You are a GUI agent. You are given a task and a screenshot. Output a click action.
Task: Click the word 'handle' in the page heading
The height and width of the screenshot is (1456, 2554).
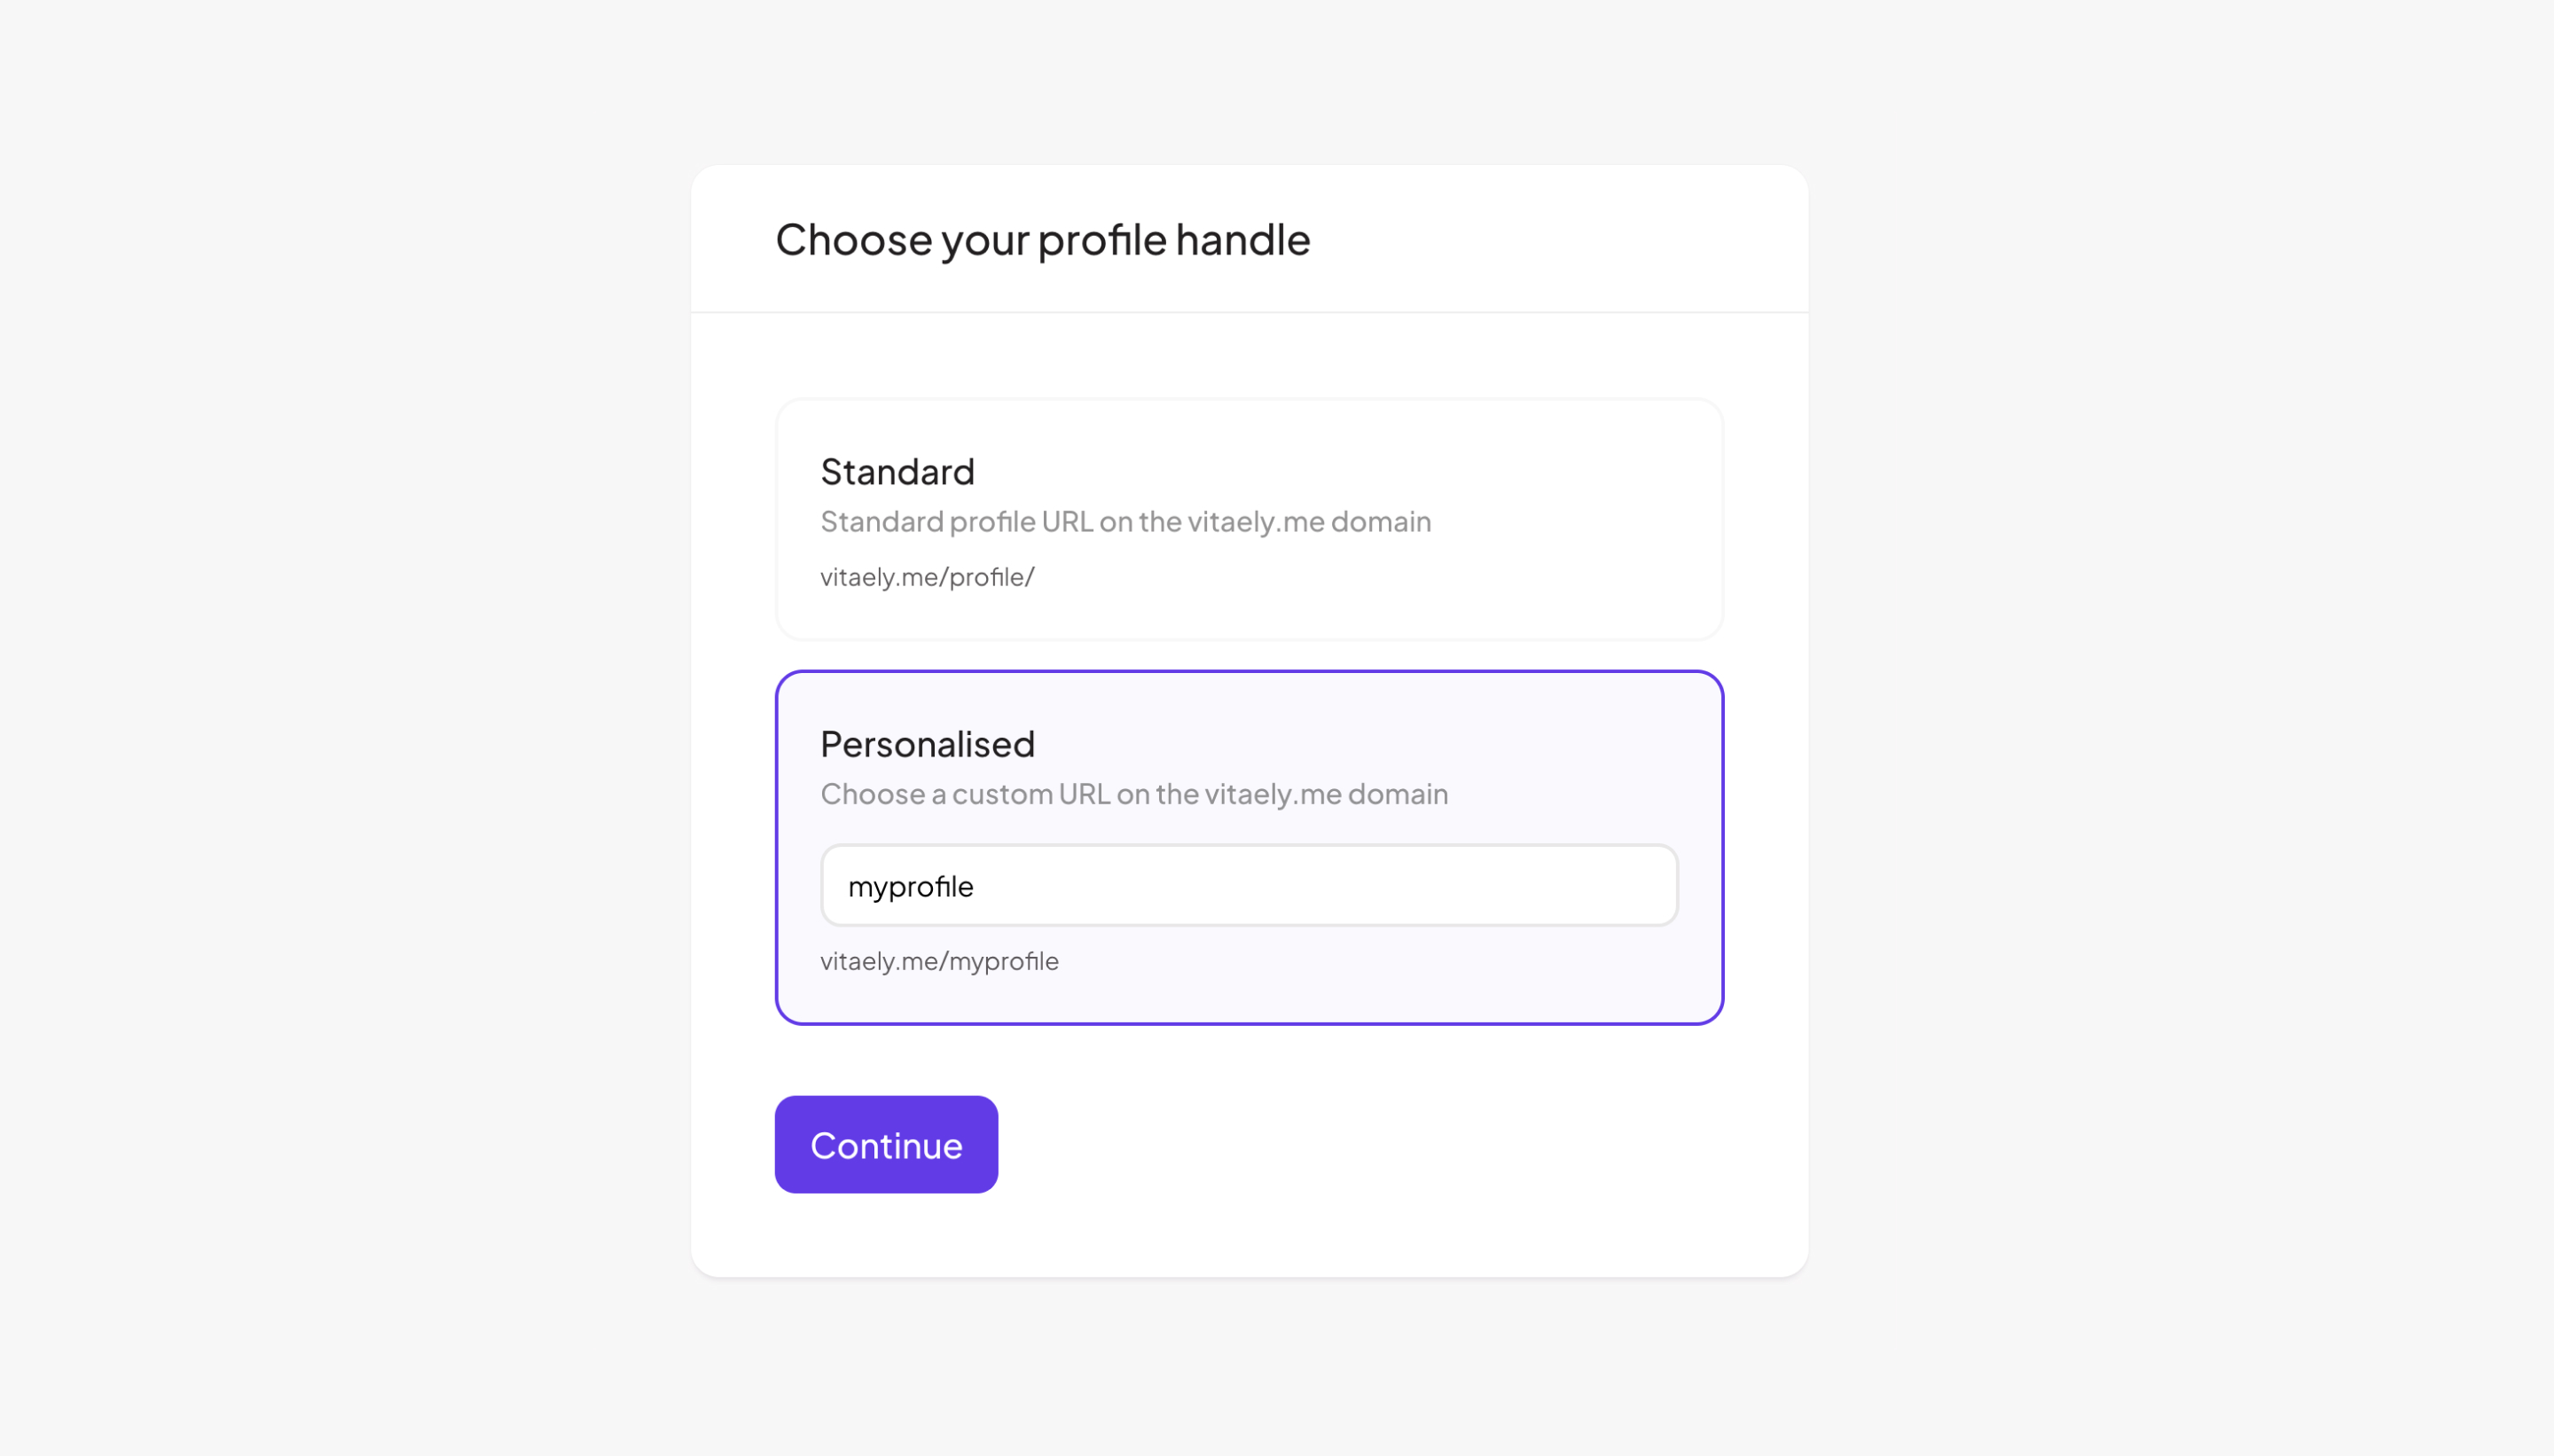pos(1242,239)
